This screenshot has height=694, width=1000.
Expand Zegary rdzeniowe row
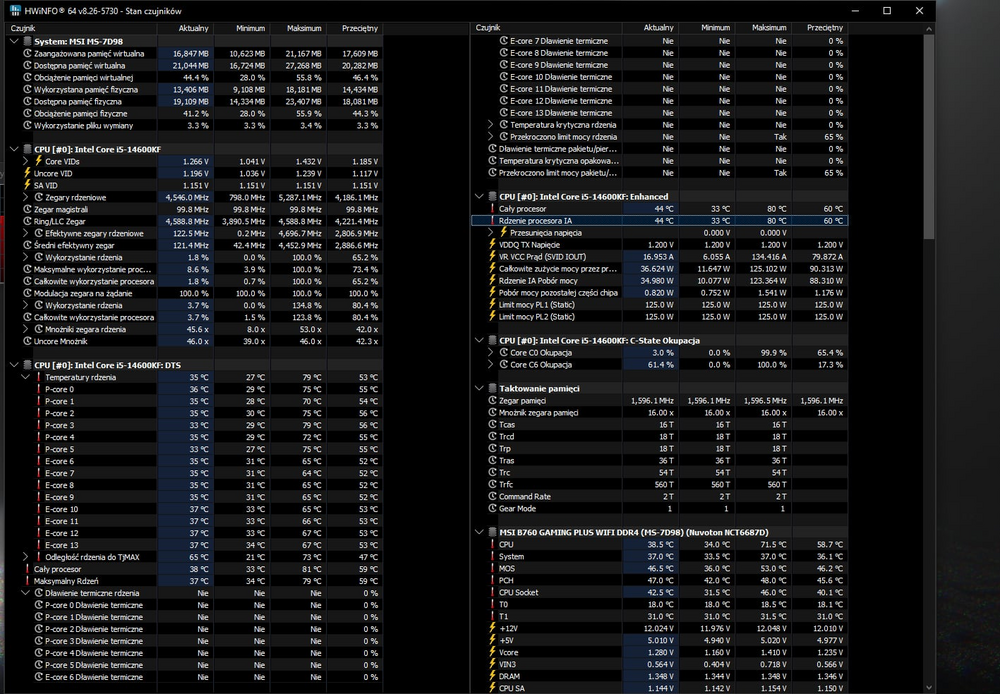[x=26, y=198]
